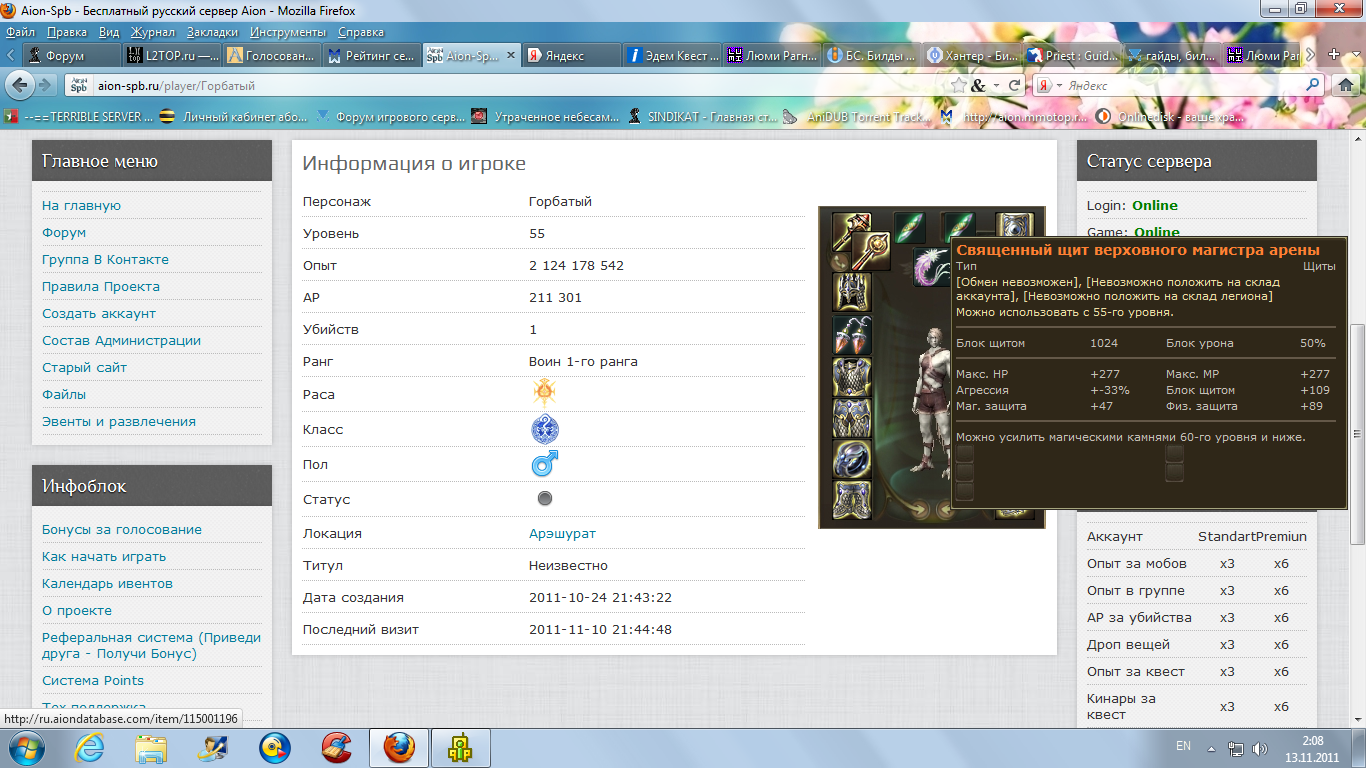Open the Журнал menu
This screenshot has width=1366, height=768.
tap(152, 32)
